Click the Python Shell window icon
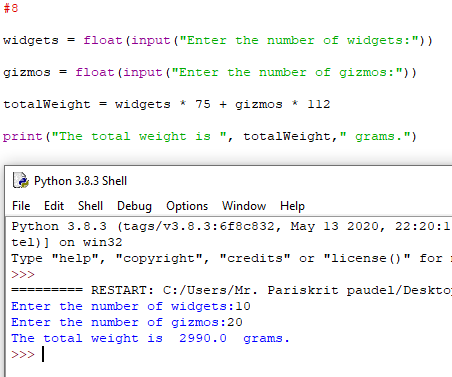The width and height of the screenshot is (452, 377). click(20, 180)
